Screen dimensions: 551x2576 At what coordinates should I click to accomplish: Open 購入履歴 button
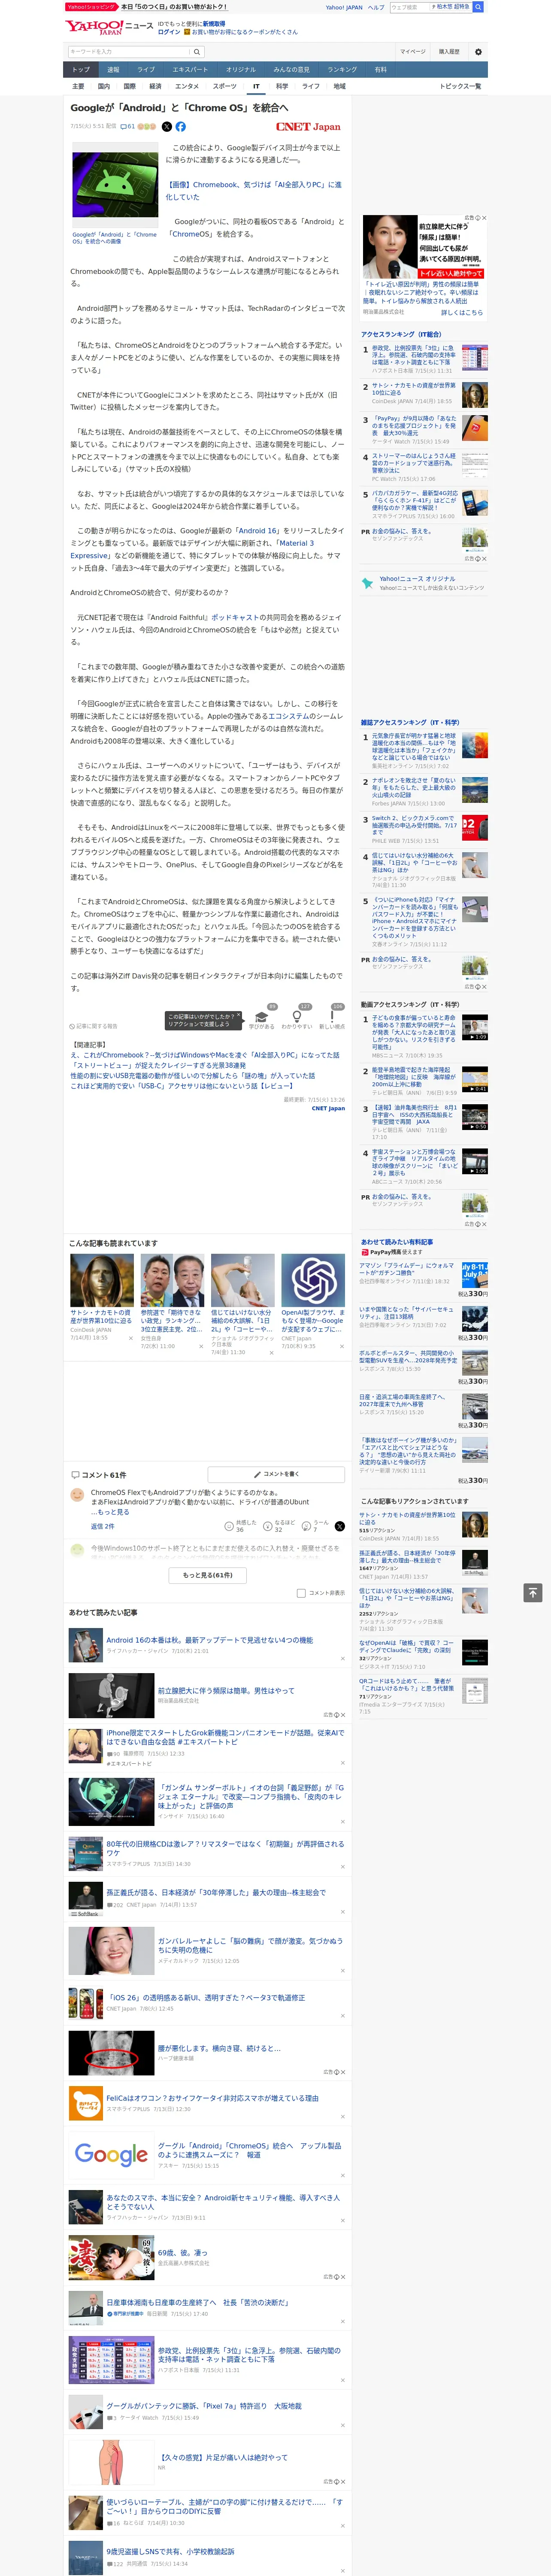point(449,52)
